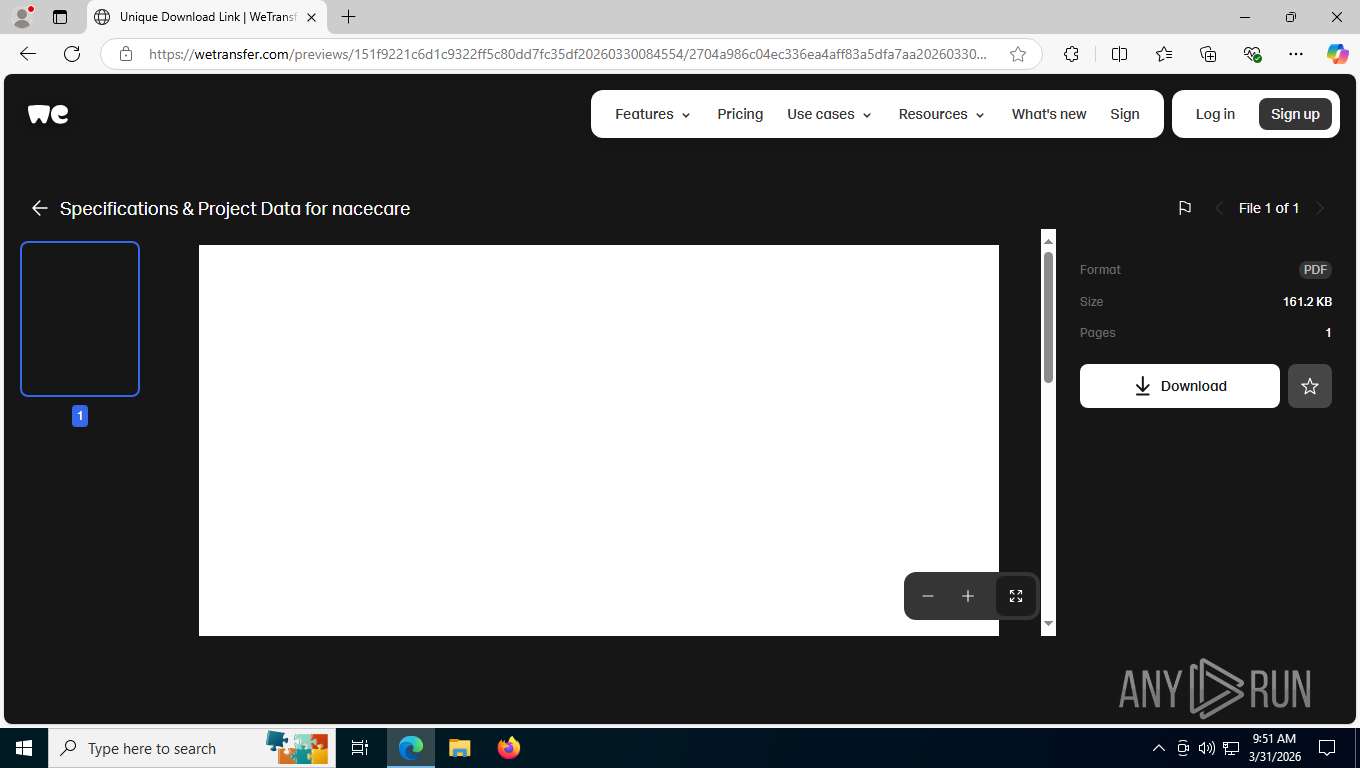Select the 'File 1 of 1' counter text
Image resolution: width=1360 pixels, height=768 pixels.
(x=1269, y=208)
